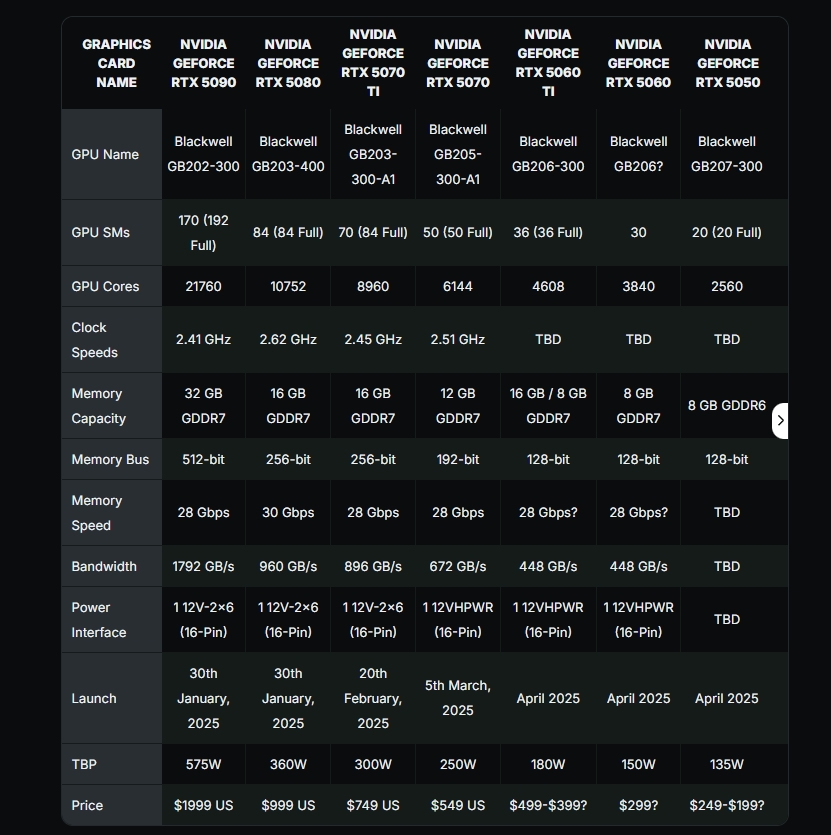Select the TBP row label

(84, 764)
